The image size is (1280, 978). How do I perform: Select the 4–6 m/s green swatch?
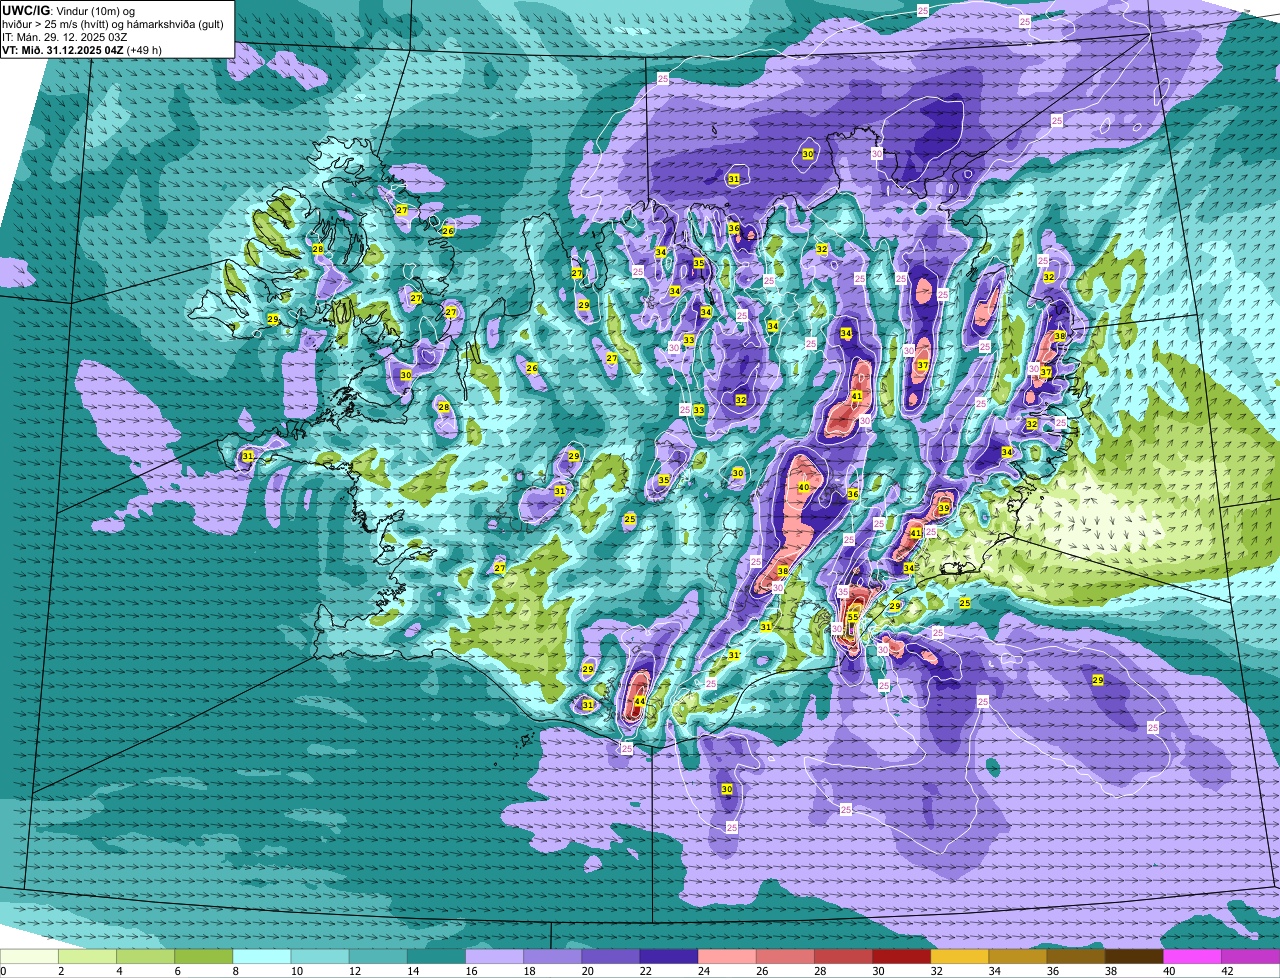click(145, 957)
